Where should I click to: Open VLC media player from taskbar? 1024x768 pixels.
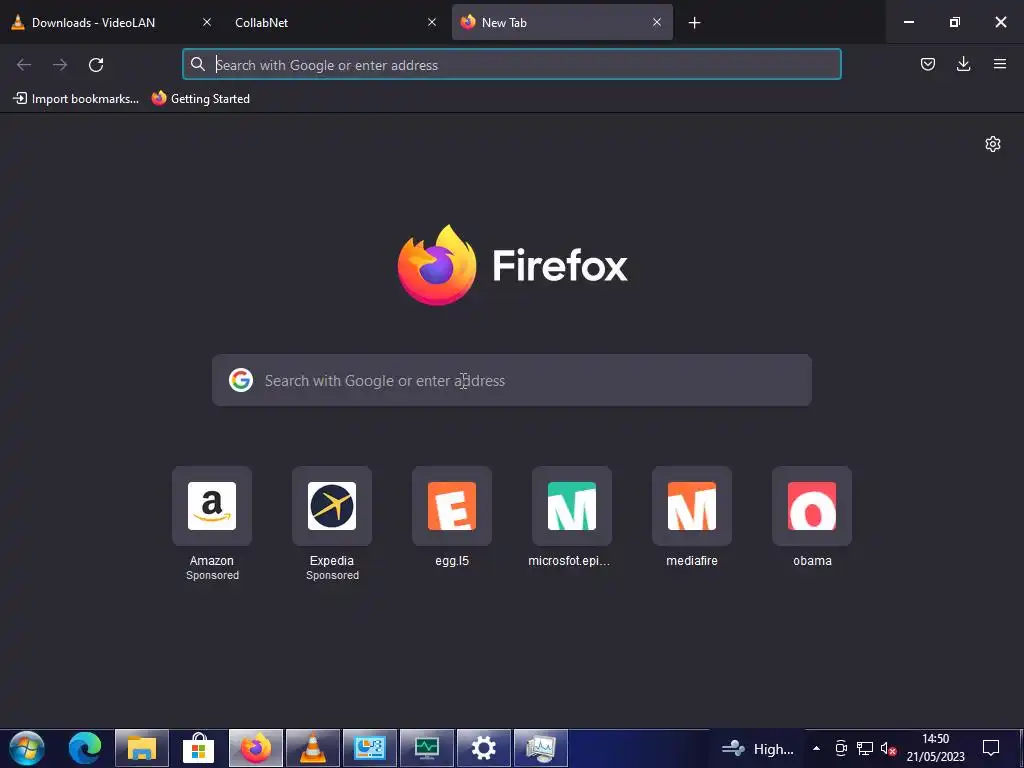pyautogui.click(x=313, y=748)
